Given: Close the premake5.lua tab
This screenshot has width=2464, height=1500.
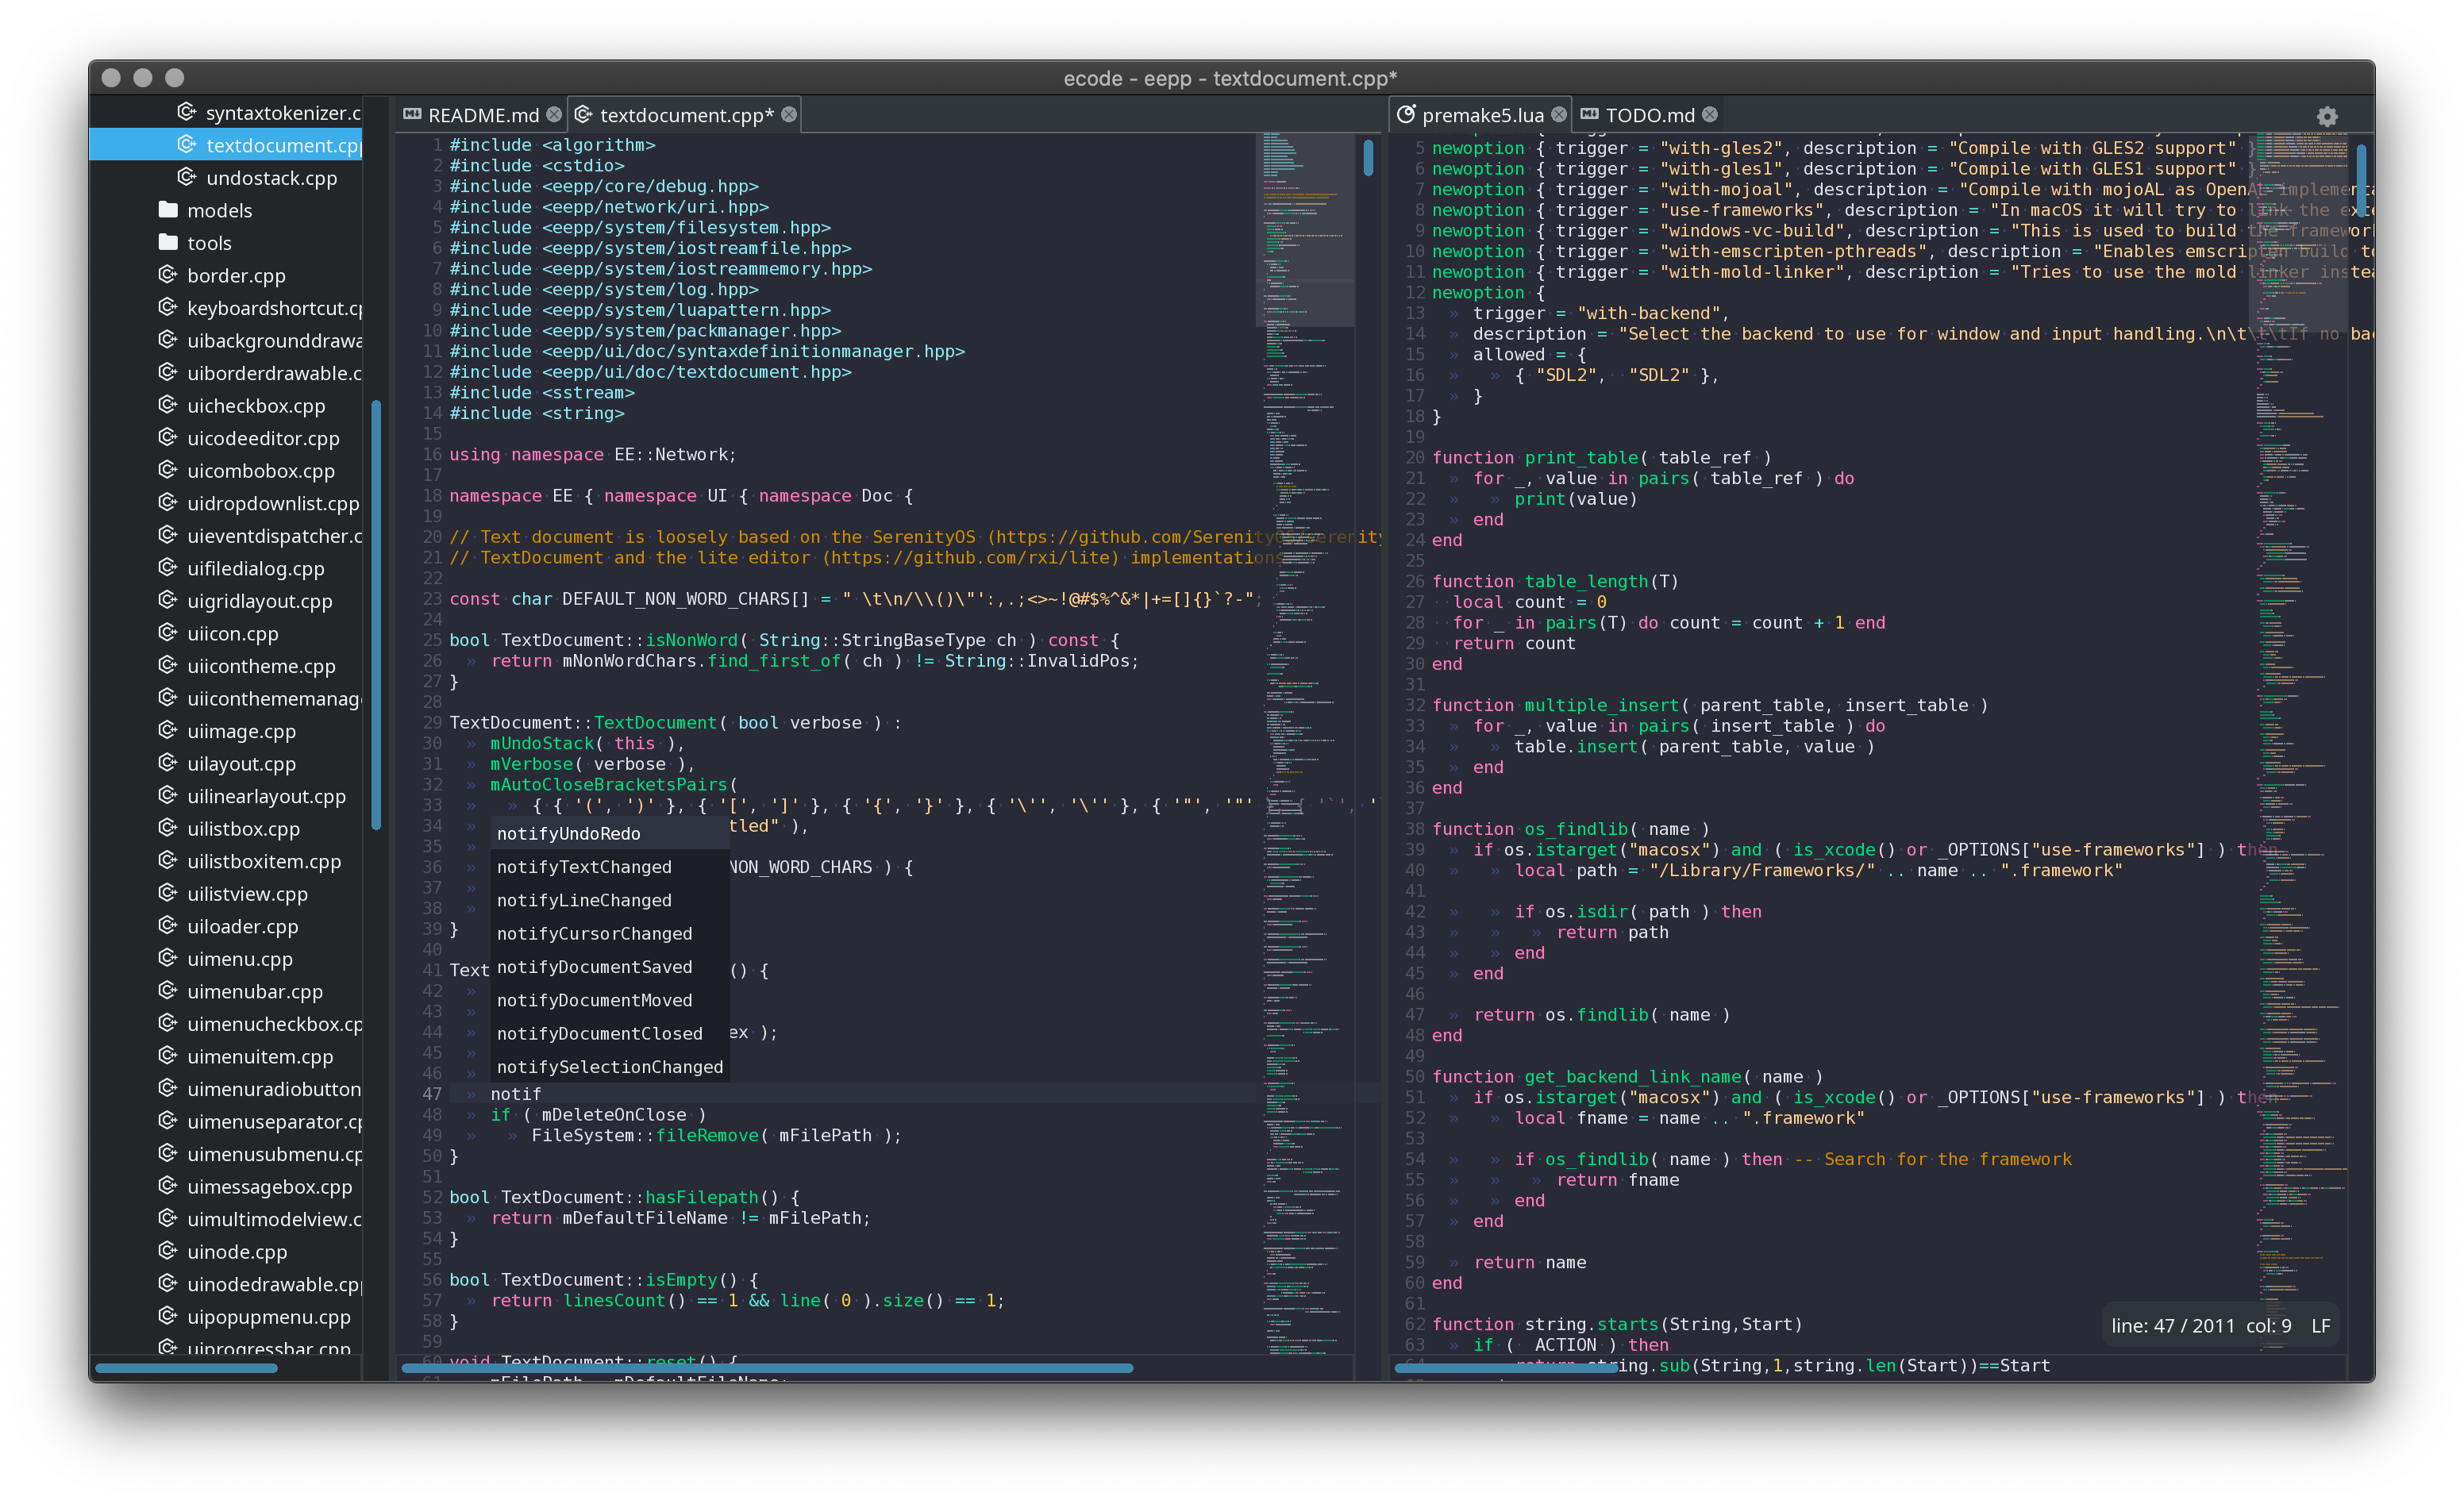Looking at the screenshot, I should tap(1559, 115).
